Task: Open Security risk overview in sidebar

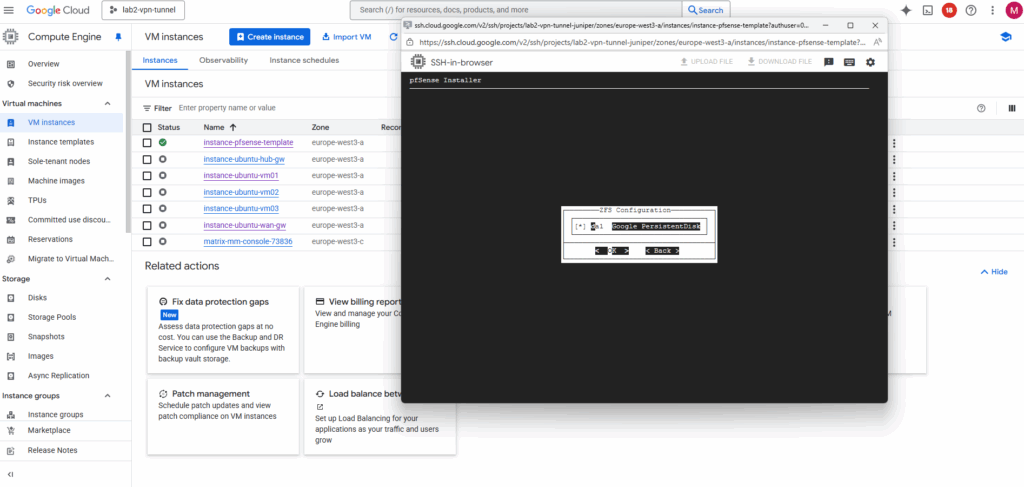Action: tap(65, 84)
